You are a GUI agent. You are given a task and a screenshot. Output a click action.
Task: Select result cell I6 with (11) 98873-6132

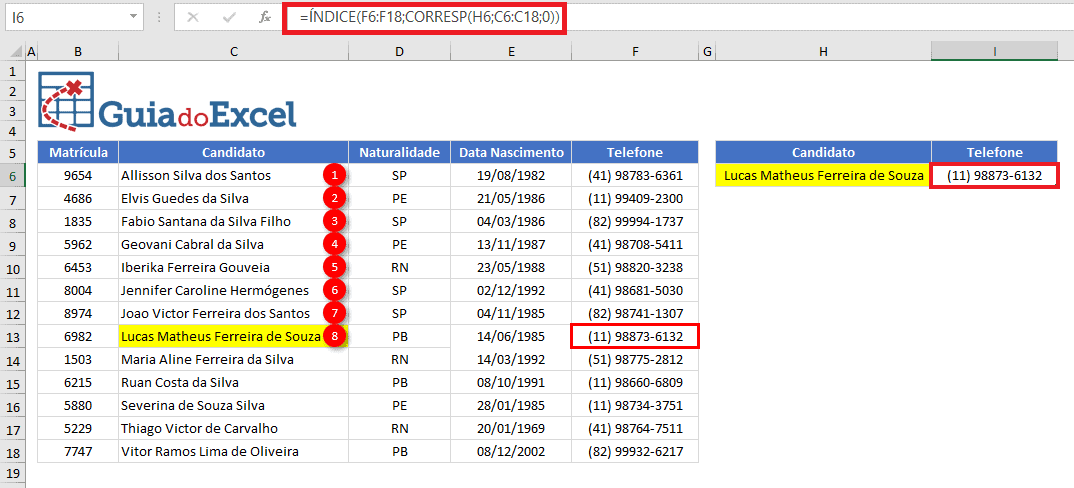995,175
